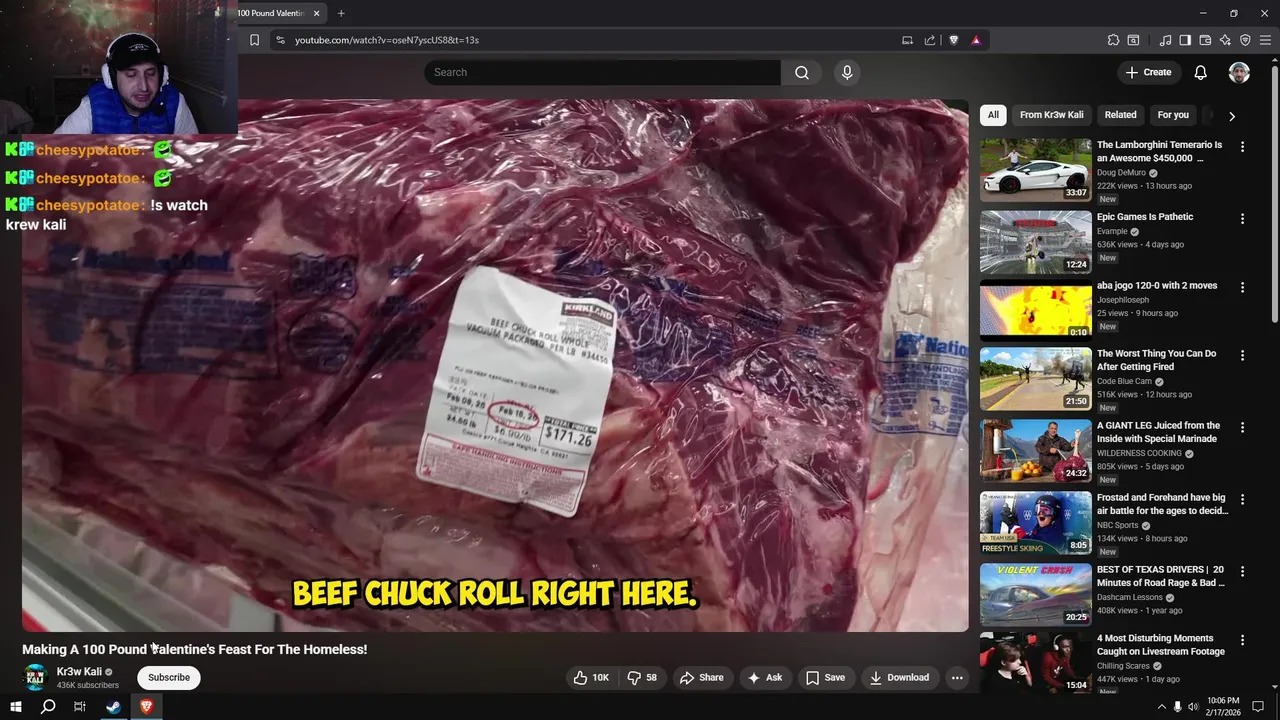Open the Kr3w Kali channel name link
1280x720 pixels.
click(79, 672)
